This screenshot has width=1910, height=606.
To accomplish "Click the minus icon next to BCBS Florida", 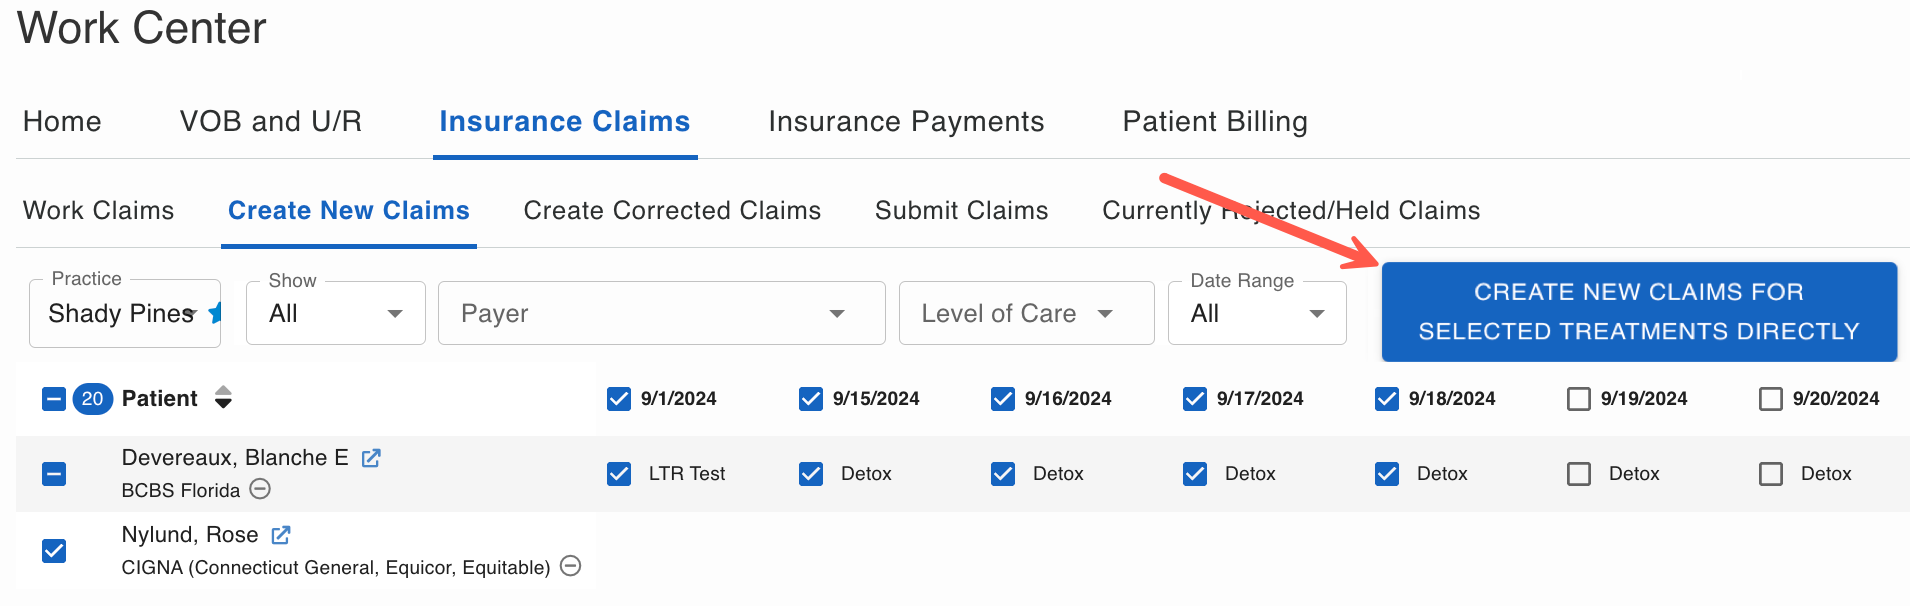I will (259, 490).
